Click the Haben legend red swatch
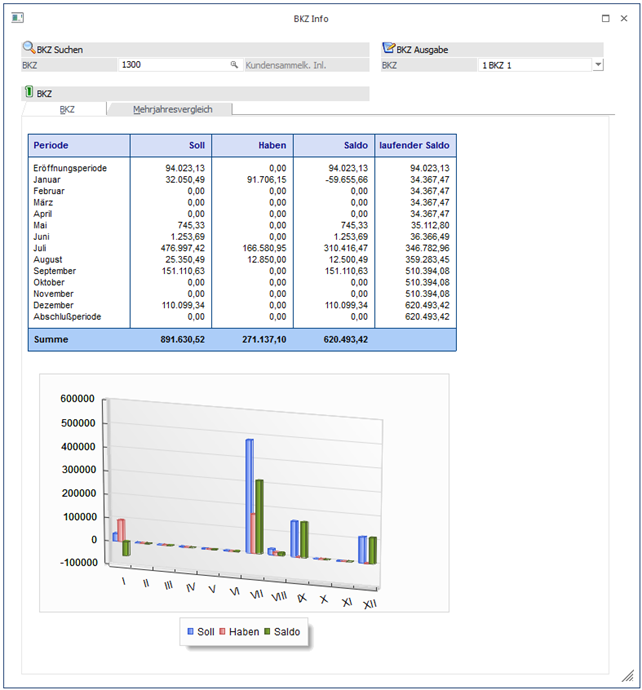Screen dimensions: 642x690 coord(223,632)
